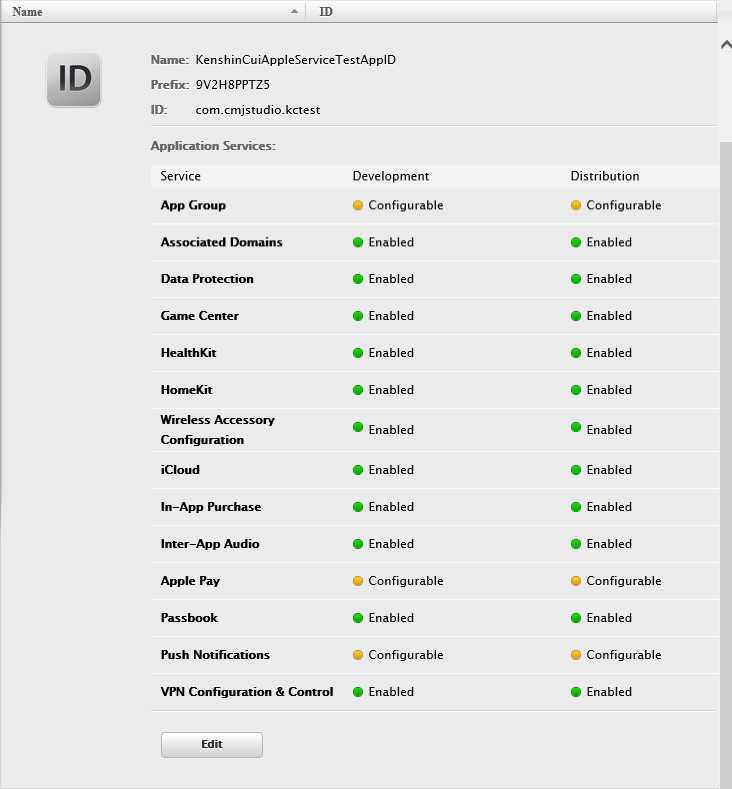Click the Associated Domains service label
732x789 pixels.
(221, 242)
